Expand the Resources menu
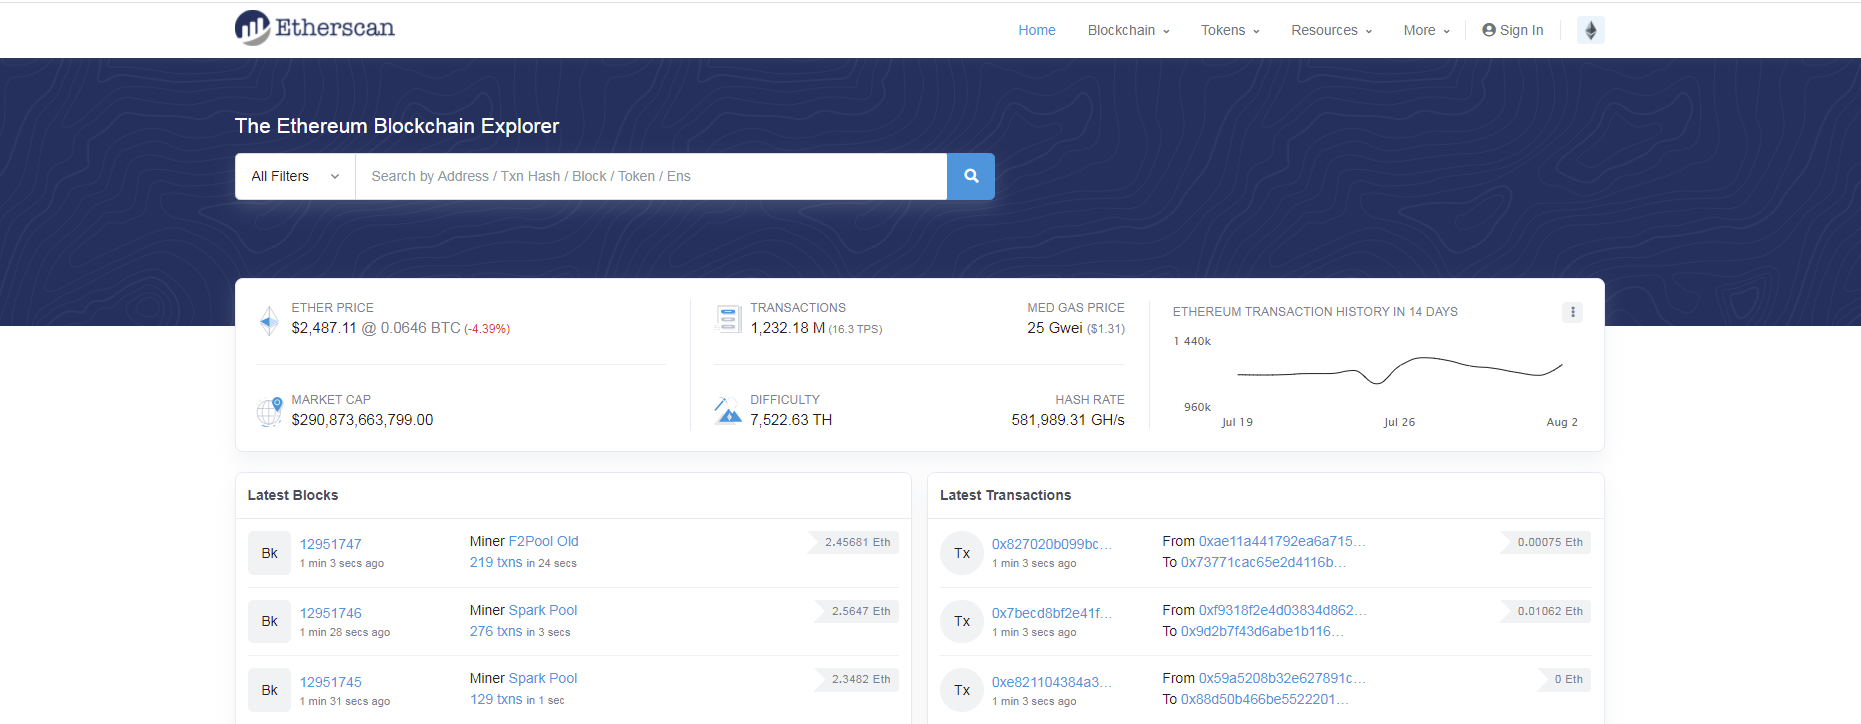This screenshot has width=1861, height=724. point(1331,30)
